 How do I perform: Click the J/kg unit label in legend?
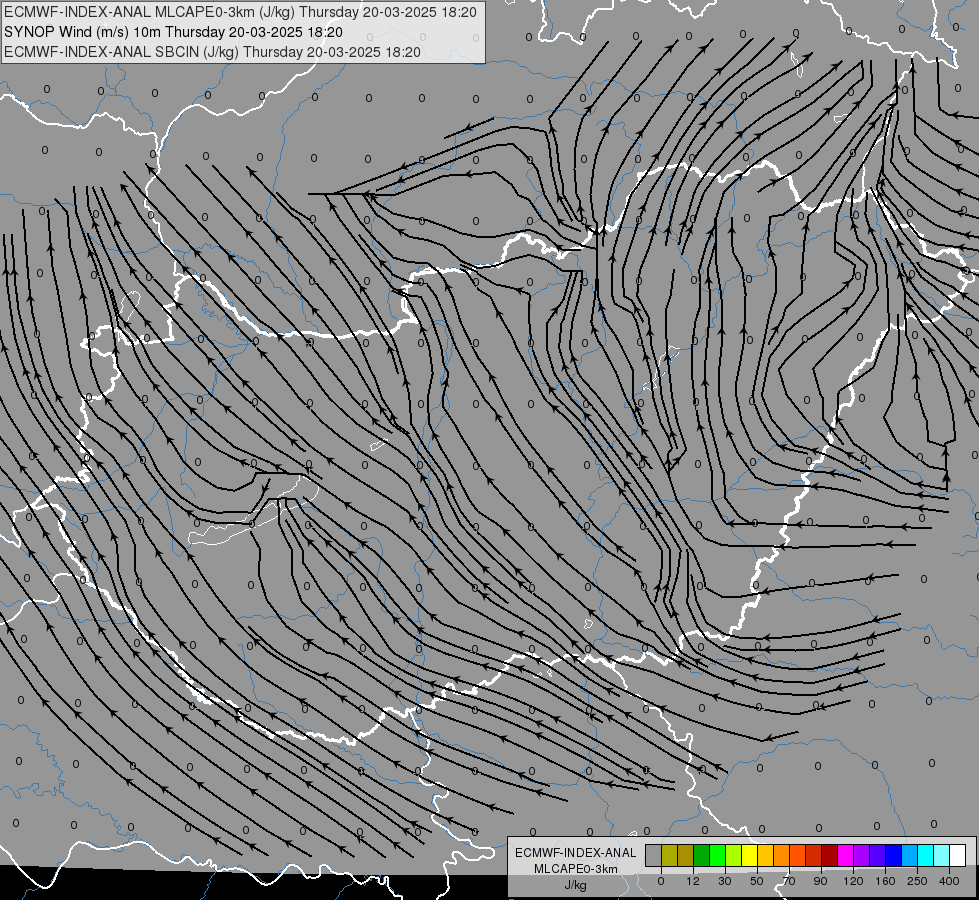(576, 885)
